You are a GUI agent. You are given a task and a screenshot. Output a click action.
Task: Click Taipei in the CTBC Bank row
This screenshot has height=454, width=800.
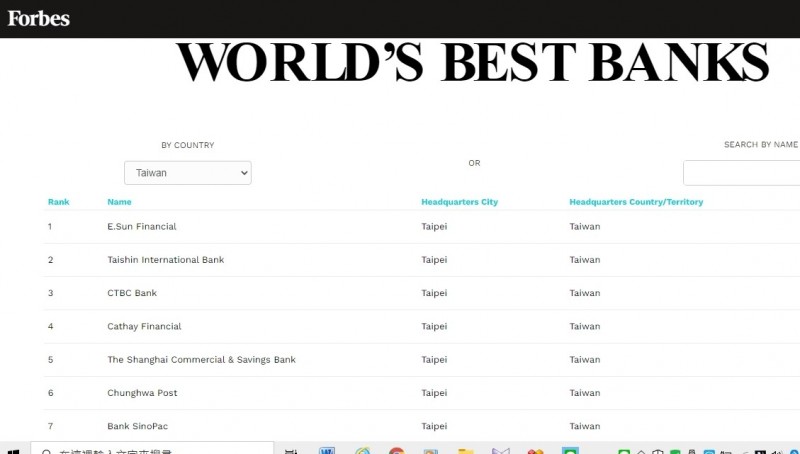434,293
